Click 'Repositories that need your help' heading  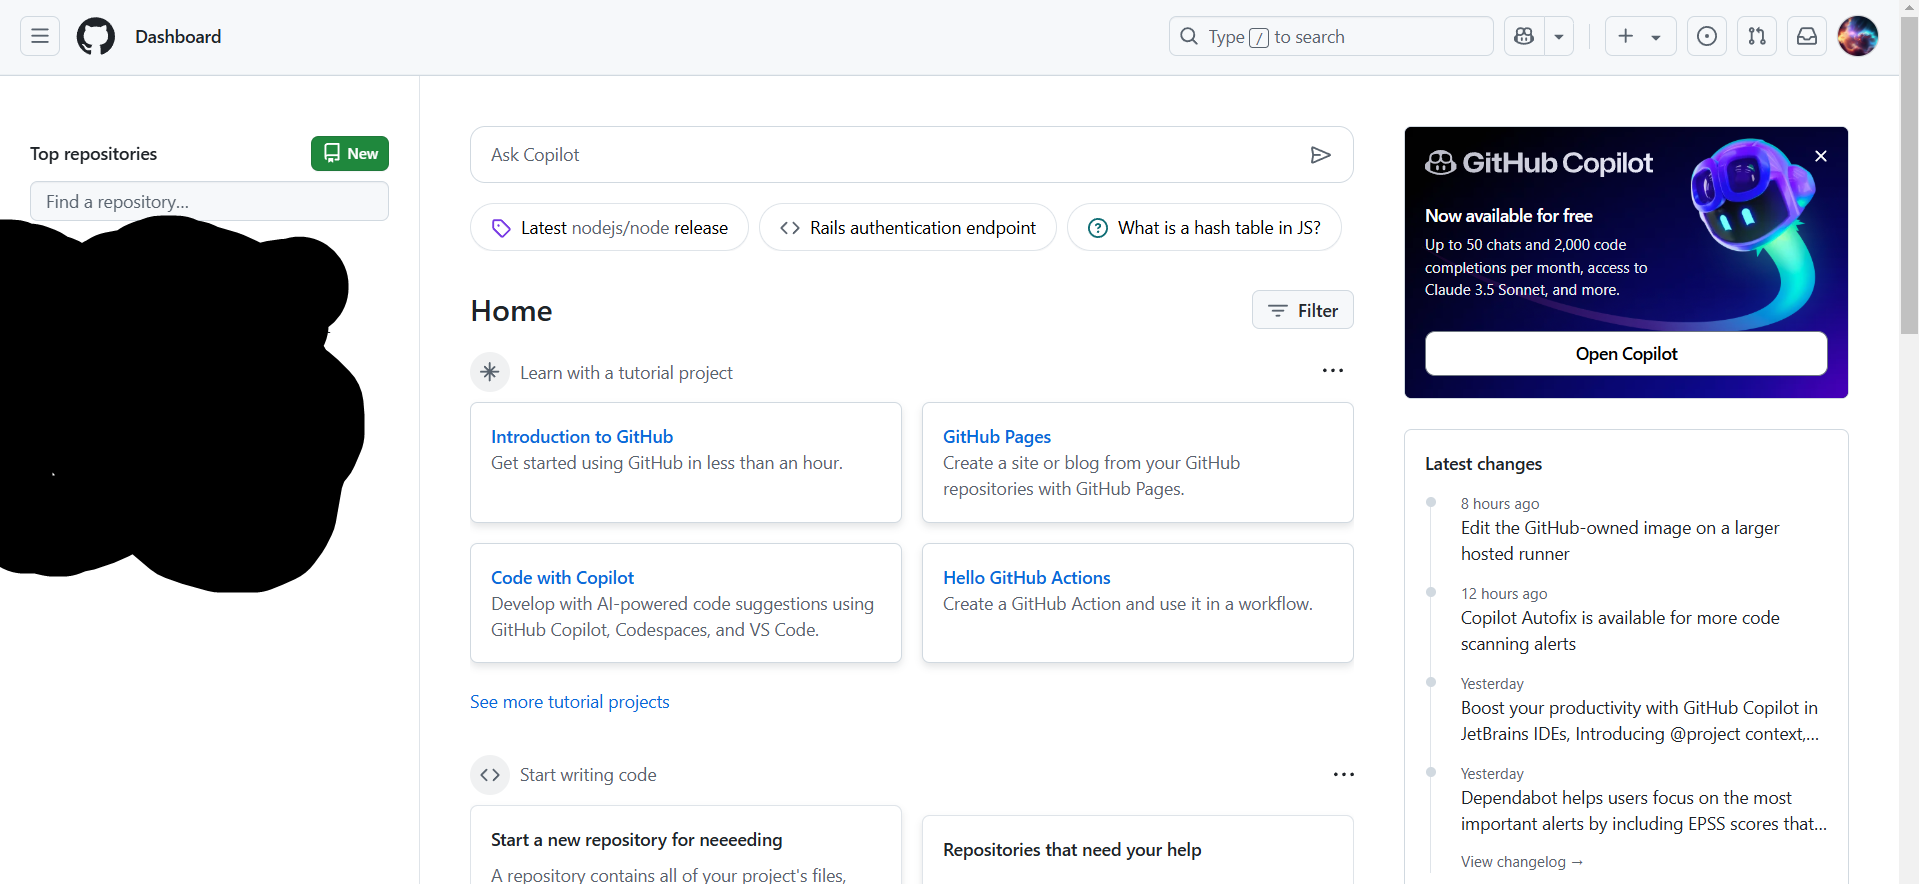tap(1072, 849)
